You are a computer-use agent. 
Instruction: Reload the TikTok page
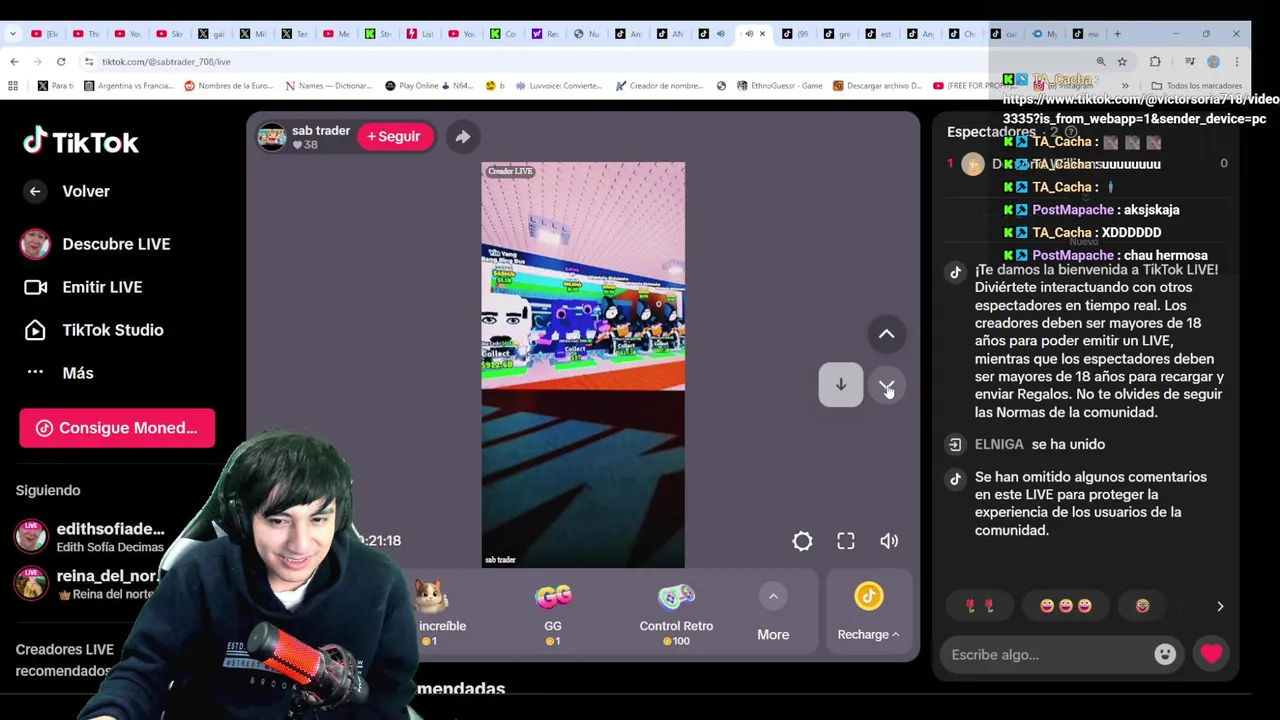pos(61,62)
